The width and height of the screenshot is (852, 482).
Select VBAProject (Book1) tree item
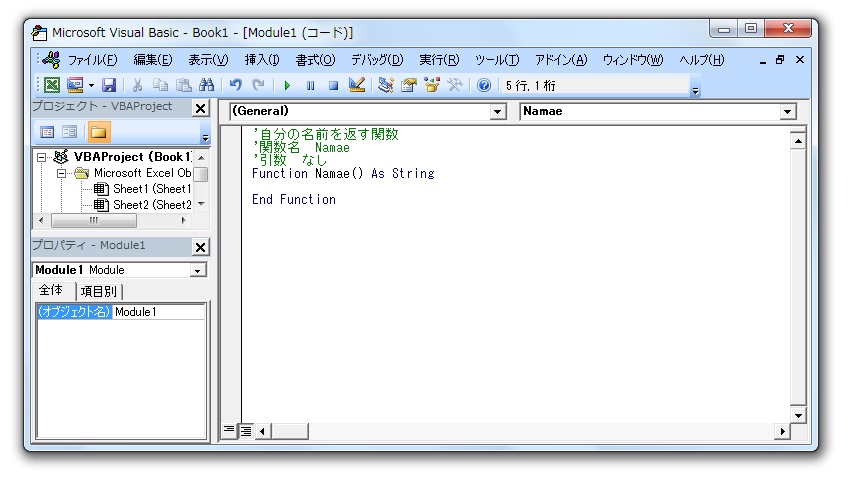click(x=133, y=157)
